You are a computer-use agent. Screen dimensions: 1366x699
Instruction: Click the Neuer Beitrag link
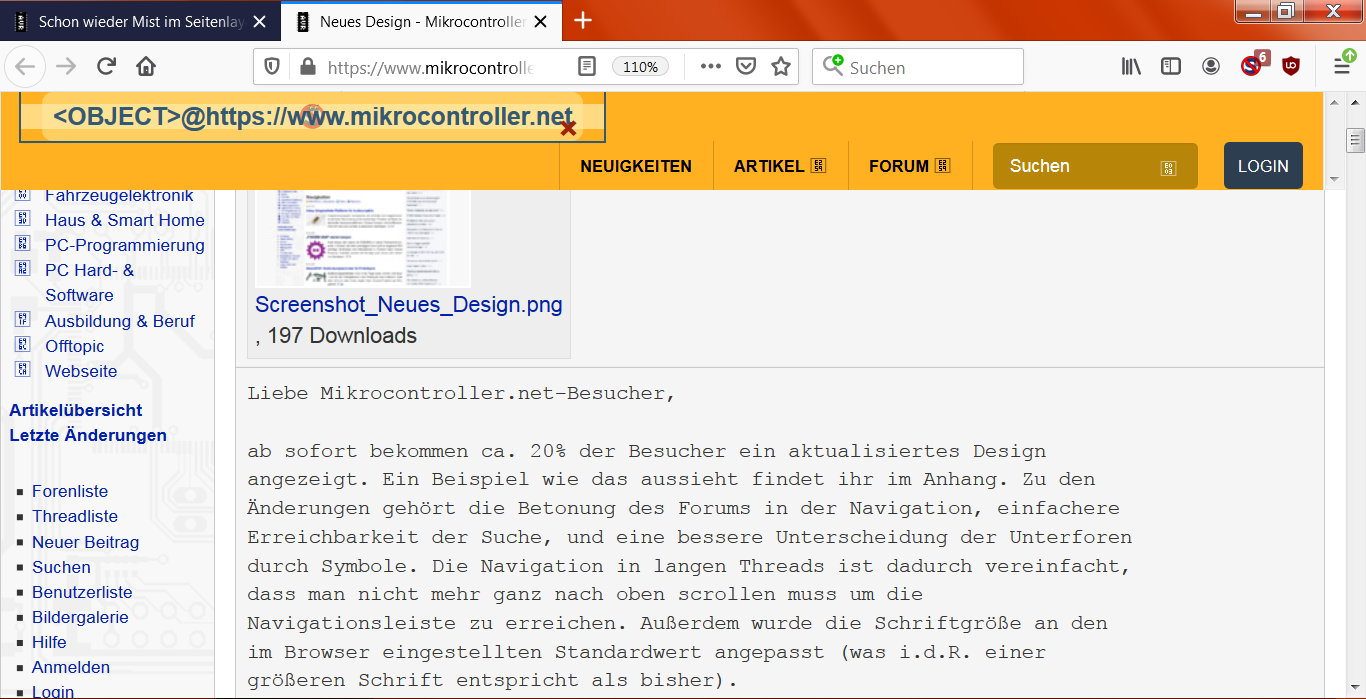pyautogui.click(x=86, y=542)
